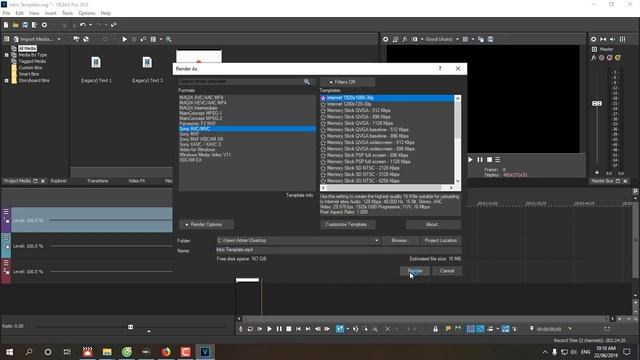Open the Tools menu

pyautogui.click(x=67, y=13)
